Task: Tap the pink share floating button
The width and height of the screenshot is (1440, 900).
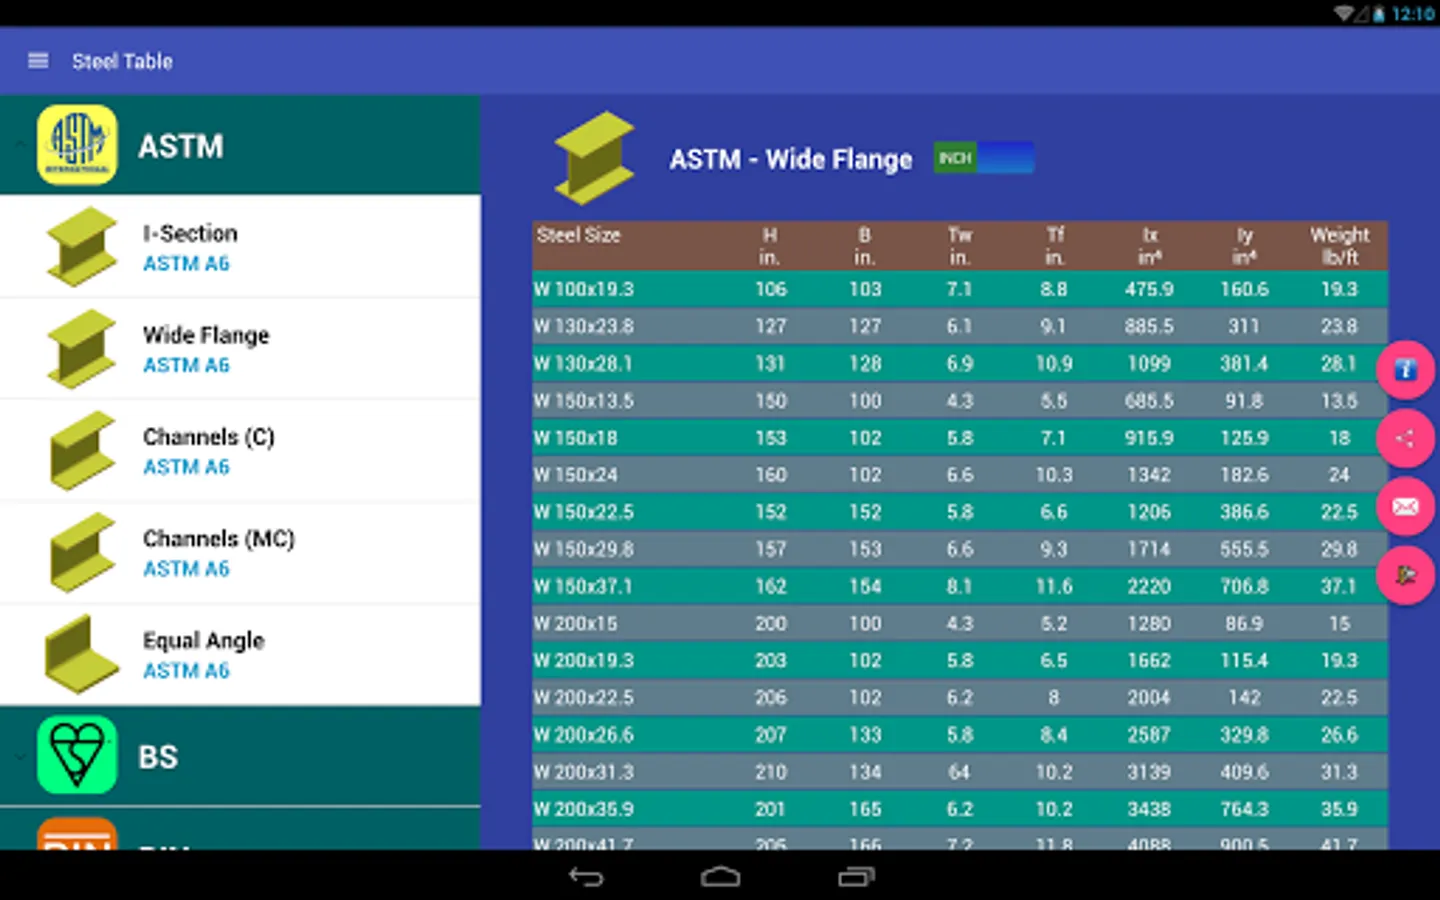Action: 1405,438
